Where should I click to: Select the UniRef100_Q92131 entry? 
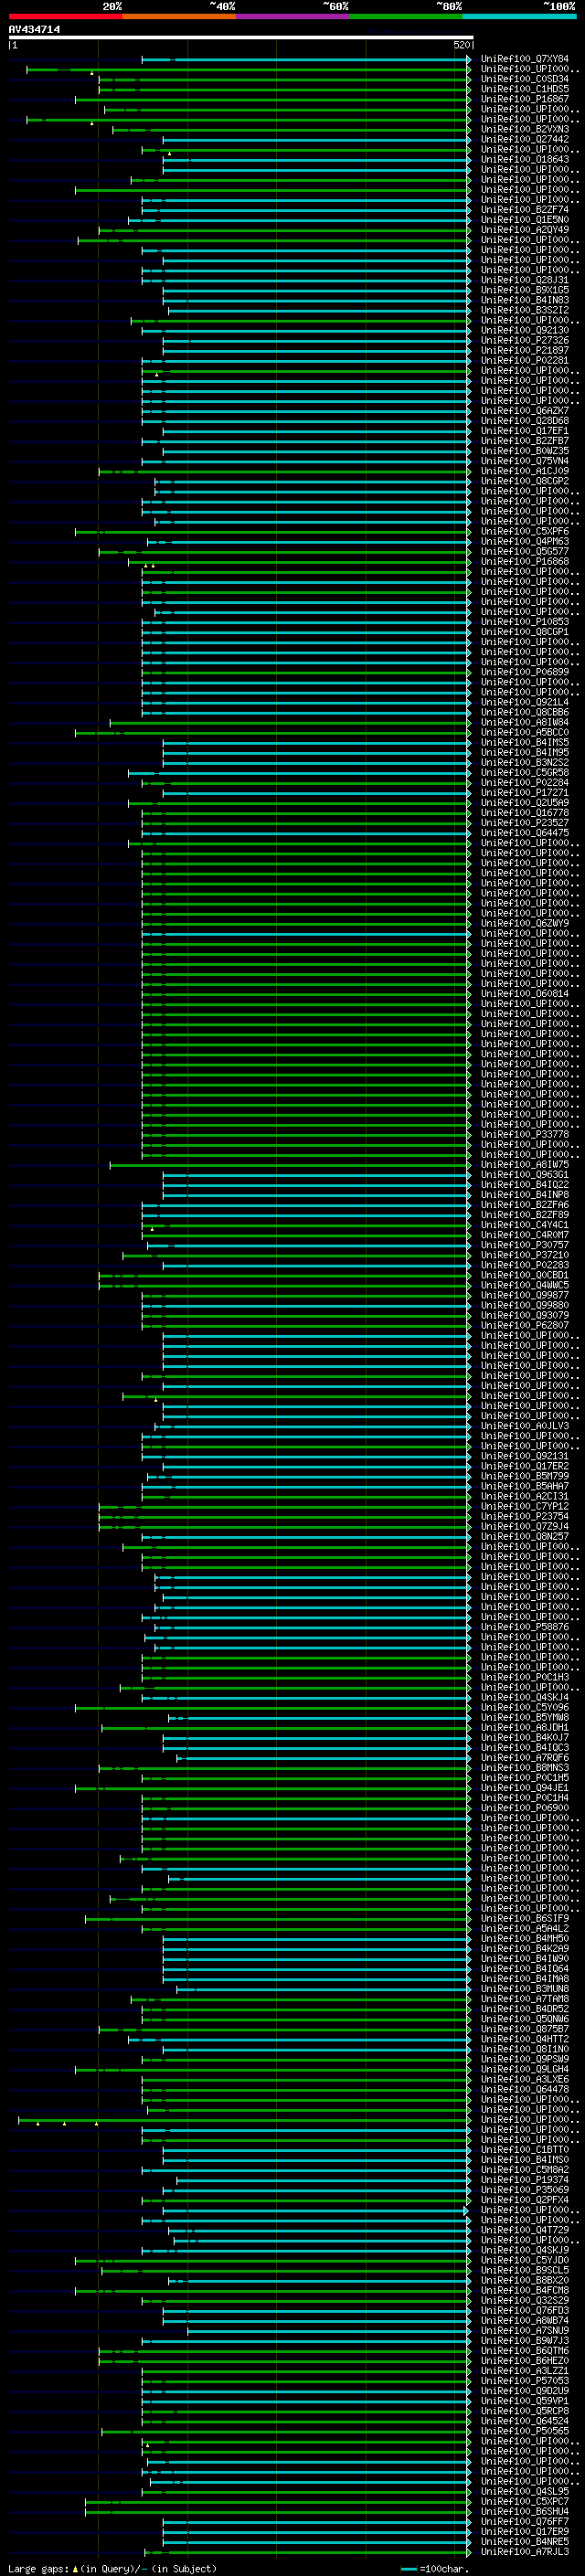[525, 1456]
